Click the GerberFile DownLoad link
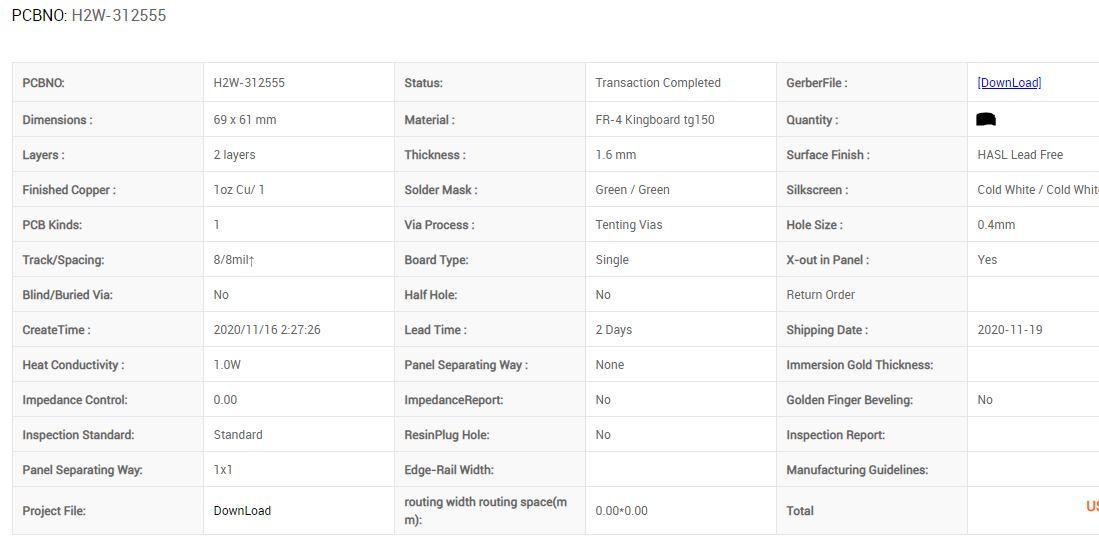This screenshot has width=1099, height=540. coord(1009,83)
